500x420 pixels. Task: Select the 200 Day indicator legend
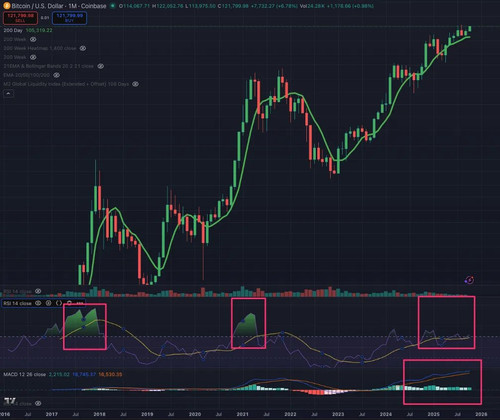tap(13, 30)
